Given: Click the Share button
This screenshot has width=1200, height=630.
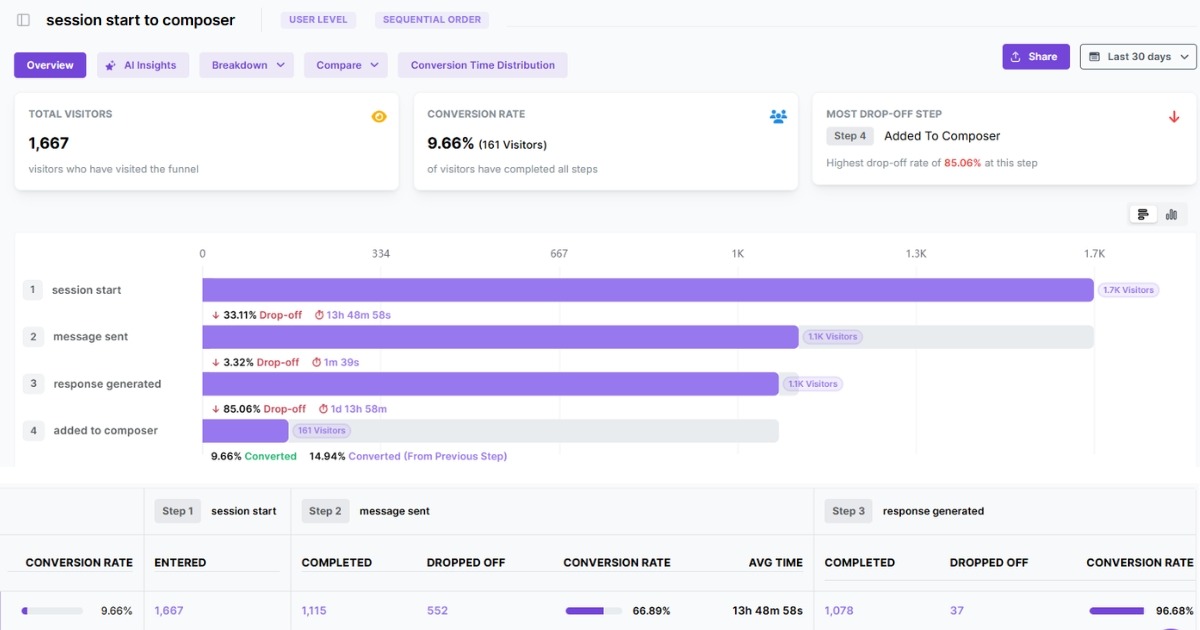Looking at the screenshot, I should point(1035,56).
